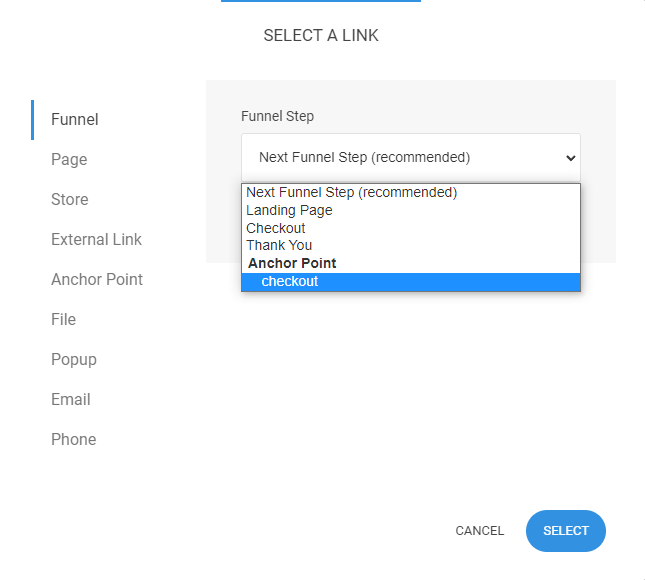Open the File link option
The image size is (645, 580).
pos(63,319)
